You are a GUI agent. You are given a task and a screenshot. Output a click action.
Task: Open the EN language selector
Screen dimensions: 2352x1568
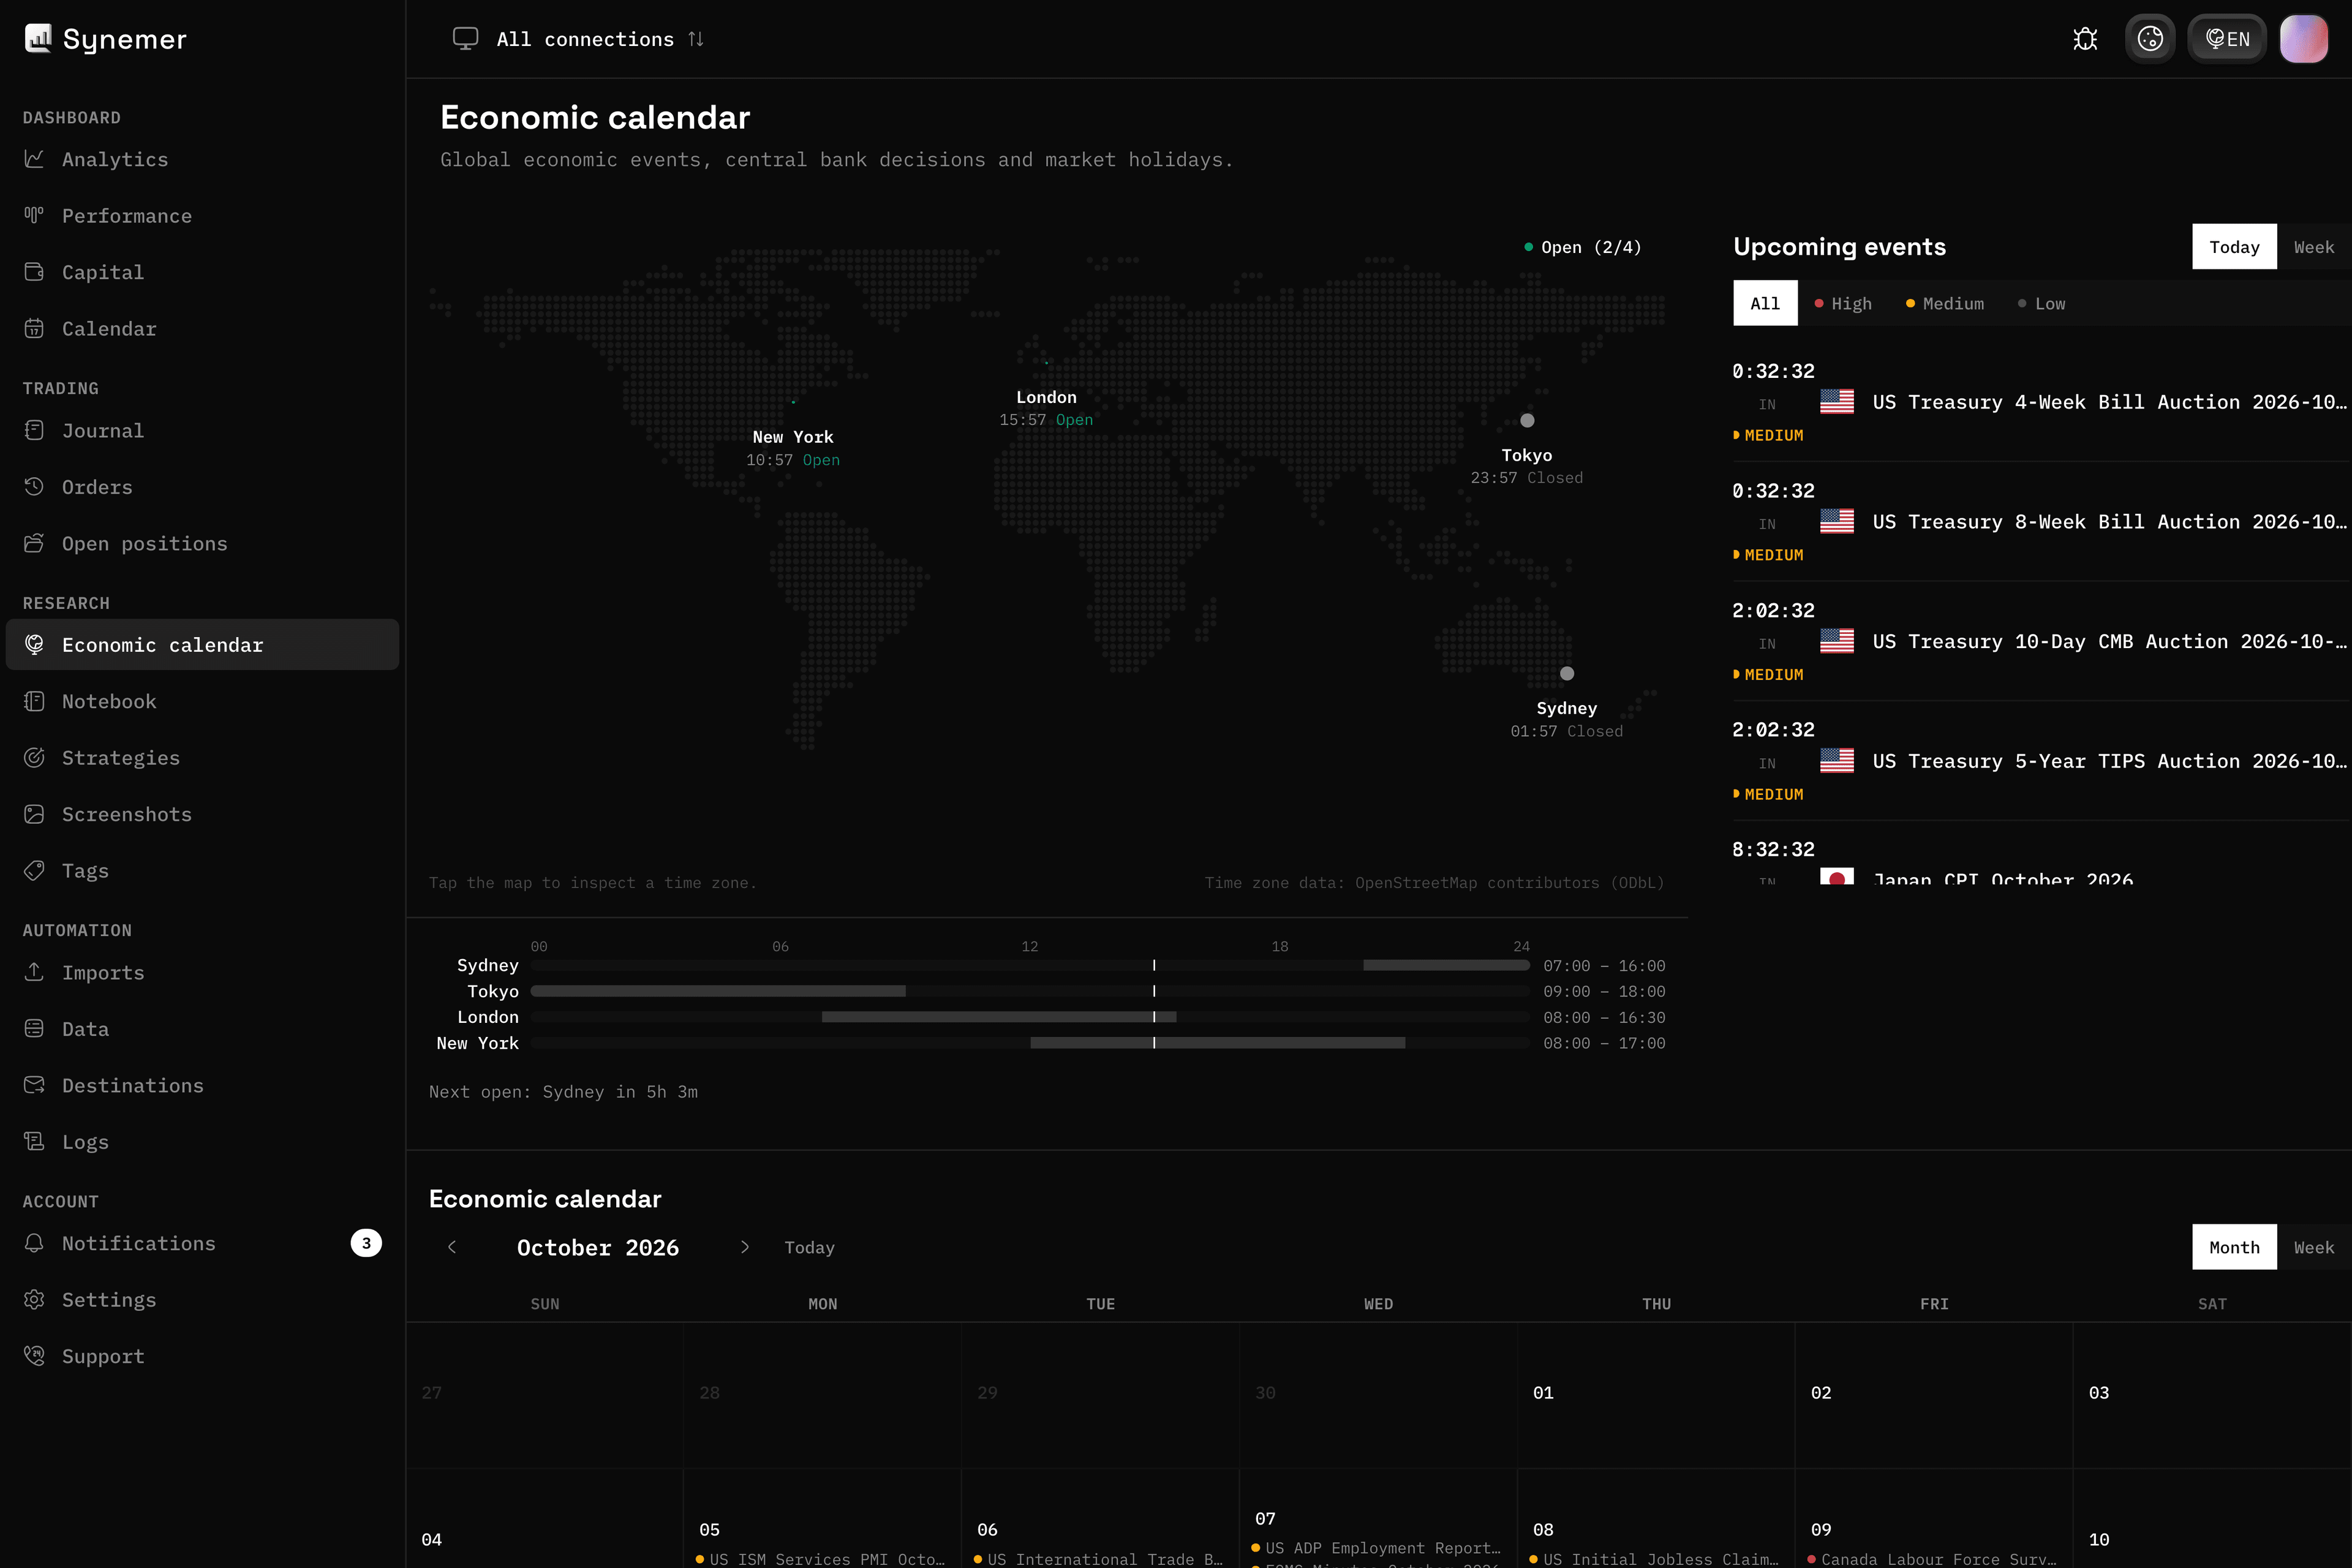(2227, 39)
